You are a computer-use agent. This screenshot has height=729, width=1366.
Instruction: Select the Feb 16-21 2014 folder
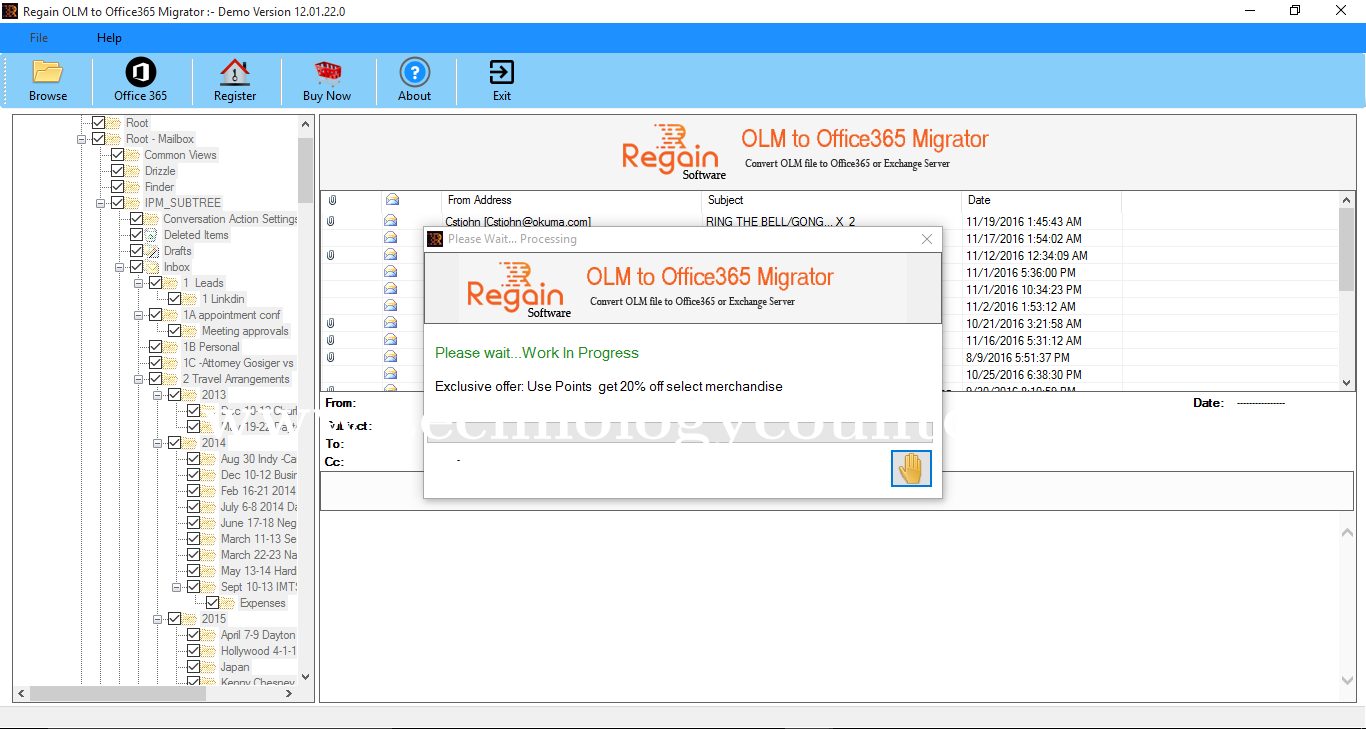coord(258,491)
